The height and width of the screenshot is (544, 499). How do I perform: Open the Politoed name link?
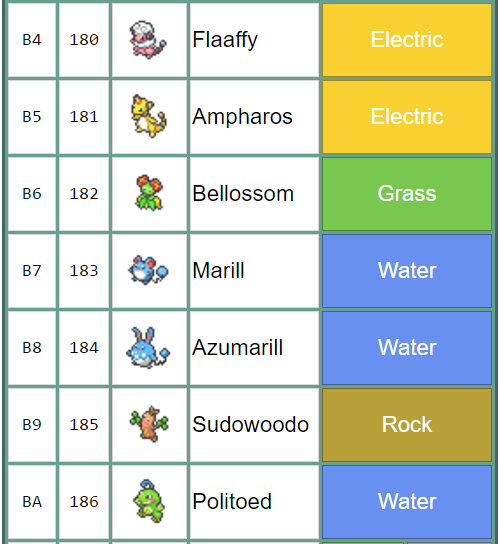pyautogui.click(x=232, y=501)
